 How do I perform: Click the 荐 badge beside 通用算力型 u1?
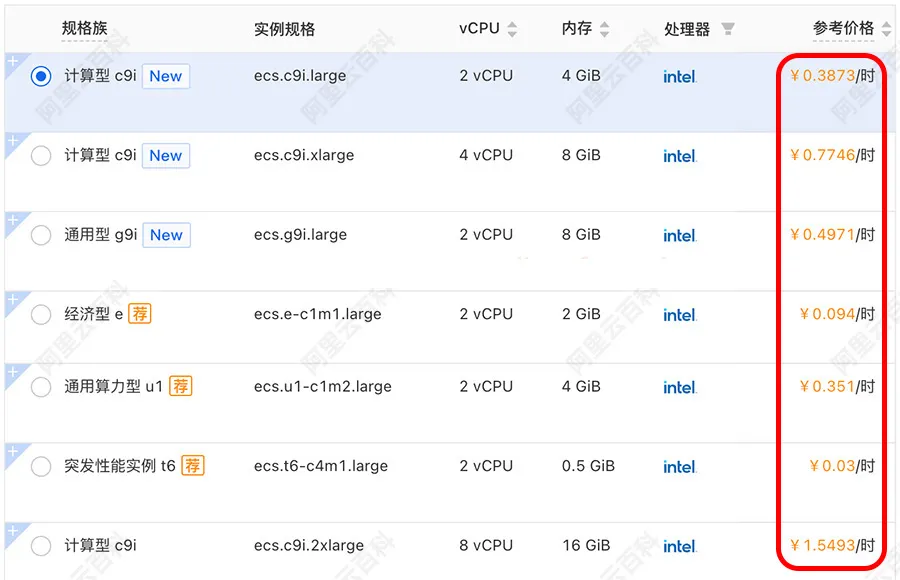pyautogui.click(x=180, y=386)
